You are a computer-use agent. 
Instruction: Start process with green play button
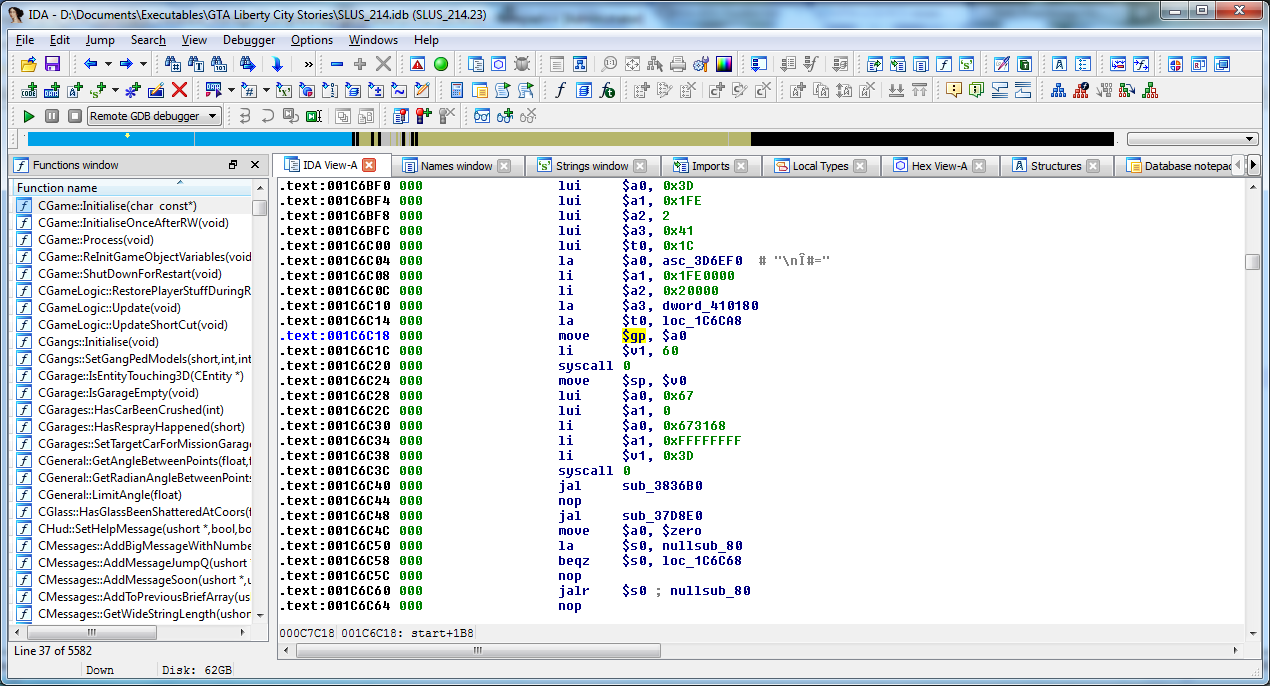pyautogui.click(x=29, y=116)
